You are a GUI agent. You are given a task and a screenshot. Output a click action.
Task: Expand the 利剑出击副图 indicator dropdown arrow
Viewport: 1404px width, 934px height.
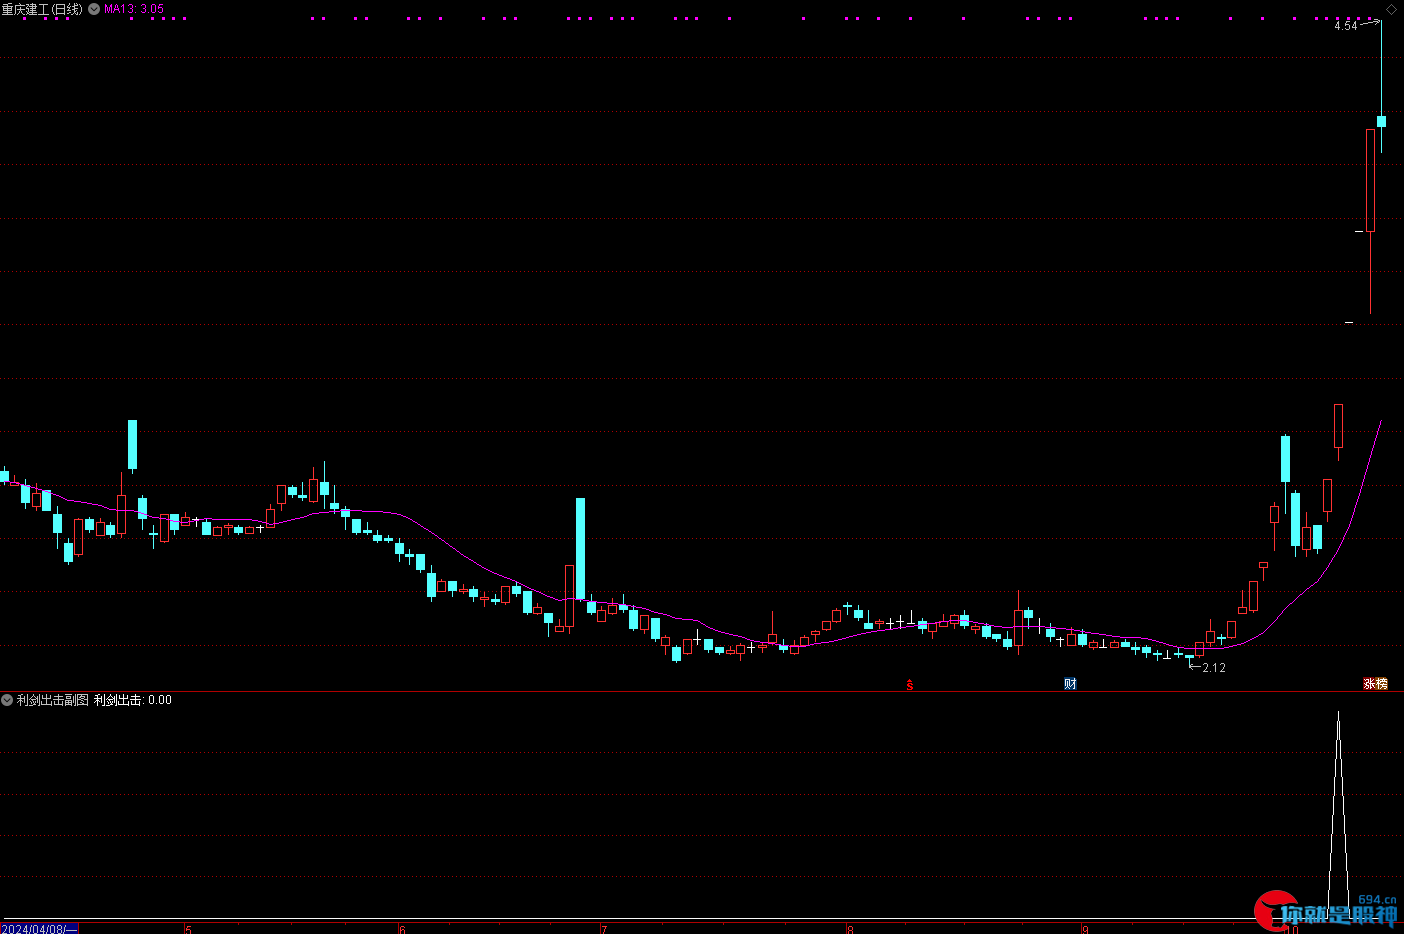7,700
